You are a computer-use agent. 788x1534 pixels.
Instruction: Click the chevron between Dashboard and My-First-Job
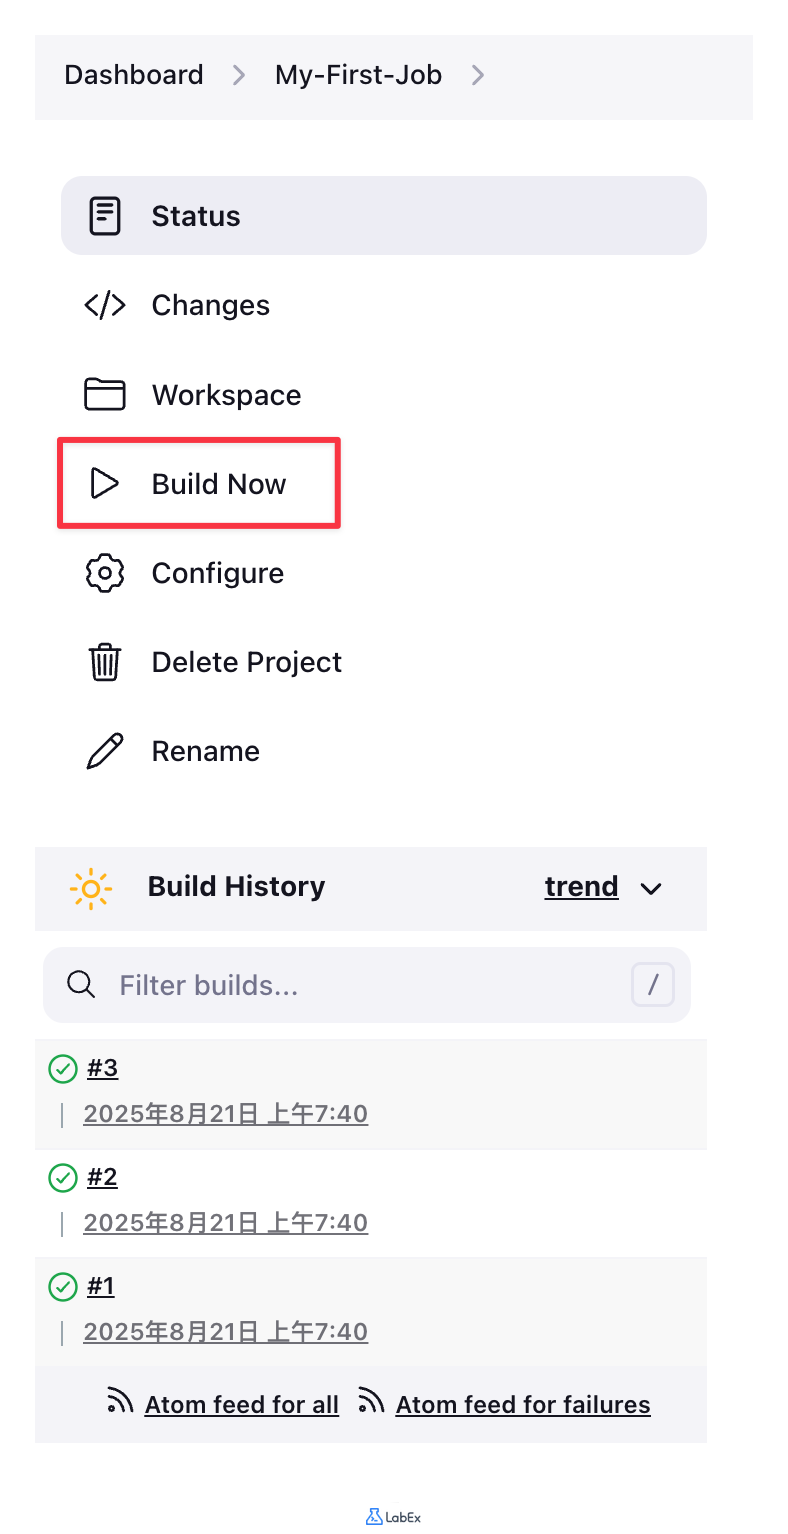238,74
